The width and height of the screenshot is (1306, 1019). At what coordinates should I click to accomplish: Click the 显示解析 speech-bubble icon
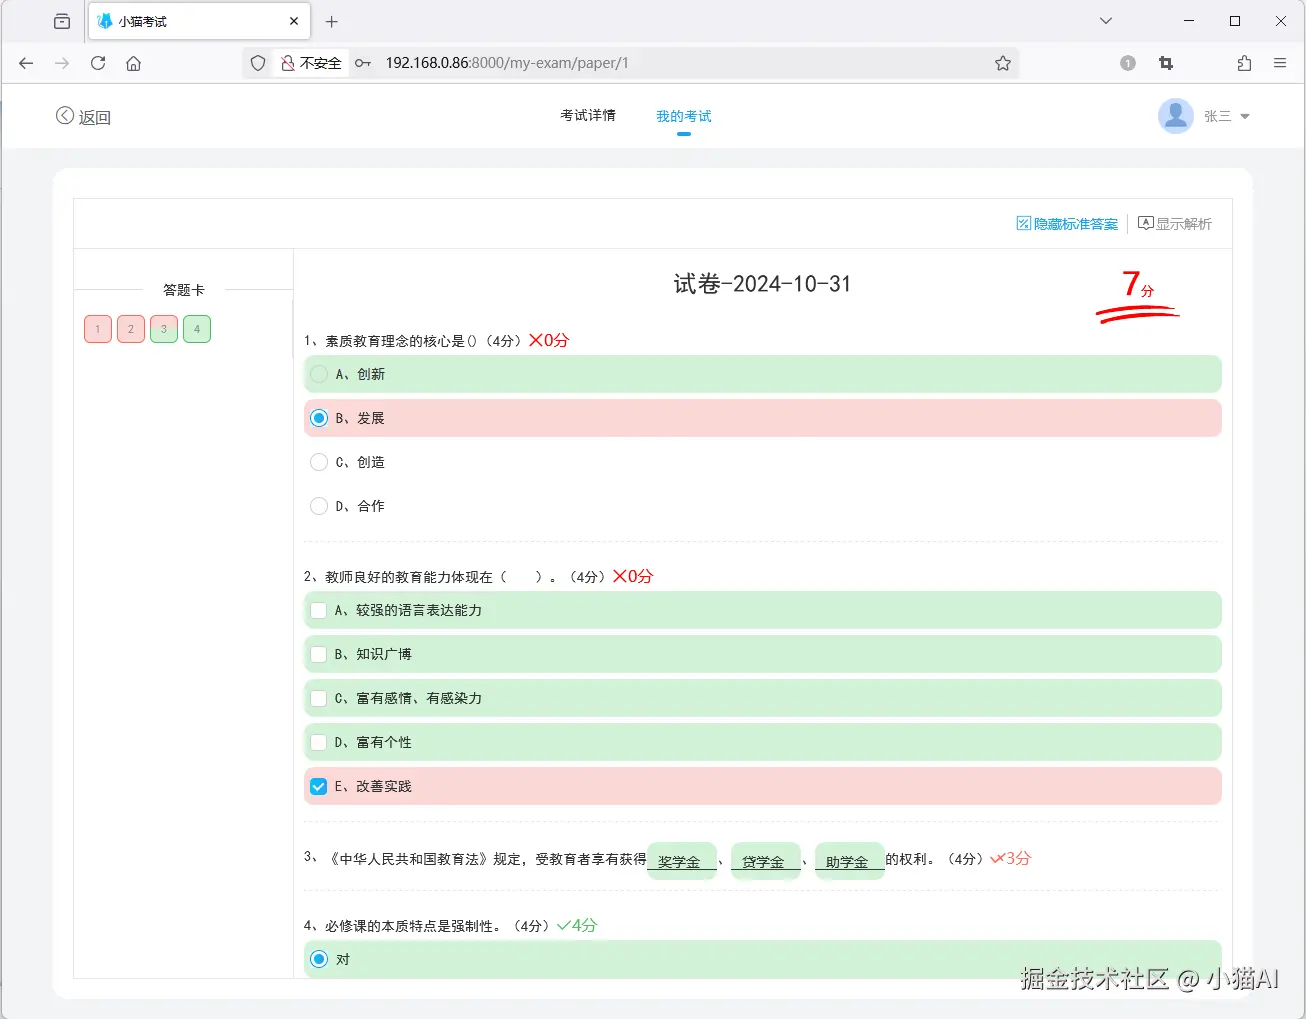pyautogui.click(x=1145, y=222)
